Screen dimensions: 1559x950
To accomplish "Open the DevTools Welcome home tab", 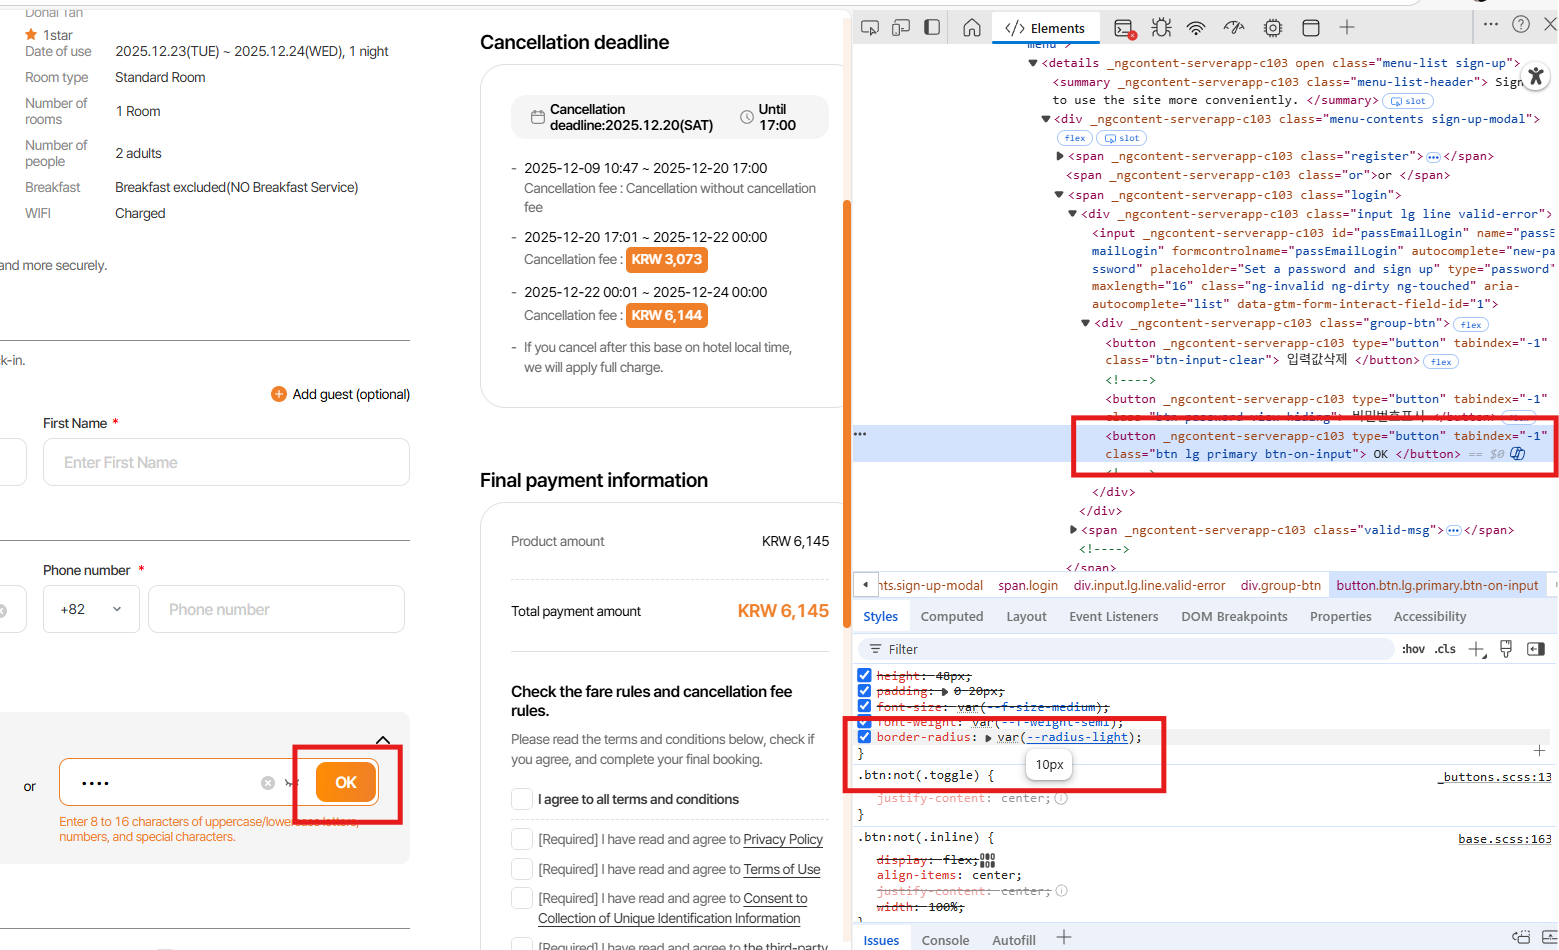I will click(x=971, y=28).
